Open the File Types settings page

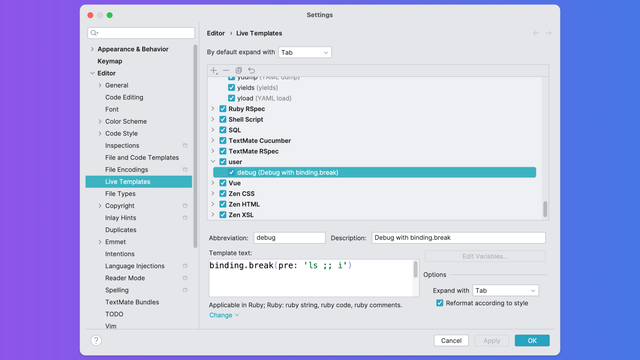click(x=120, y=194)
